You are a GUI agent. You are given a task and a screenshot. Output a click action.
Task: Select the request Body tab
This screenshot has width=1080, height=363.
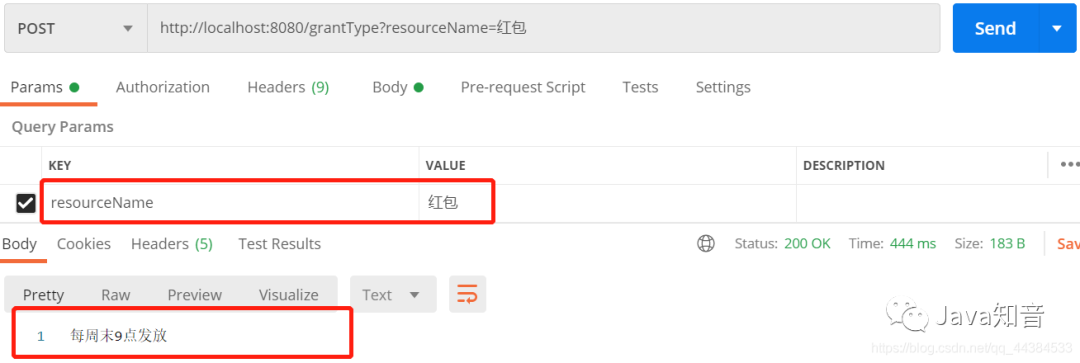tap(397, 87)
